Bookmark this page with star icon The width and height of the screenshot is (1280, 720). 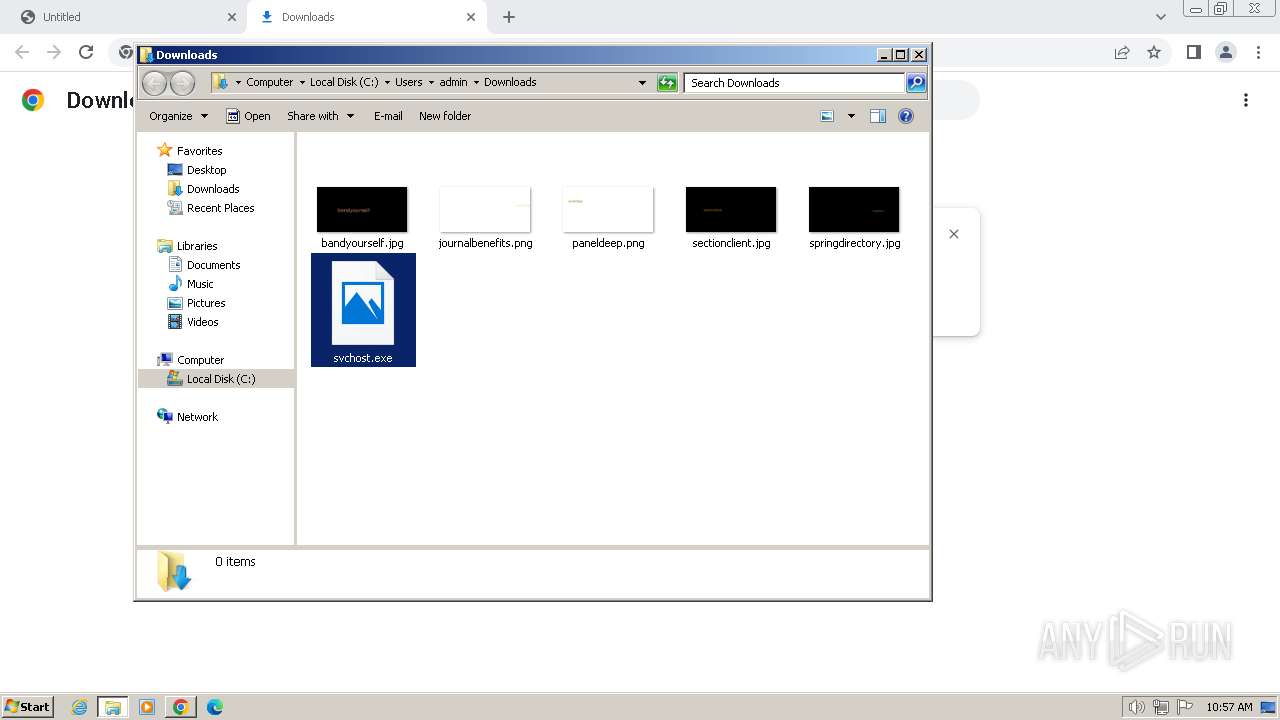pos(1154,52)
